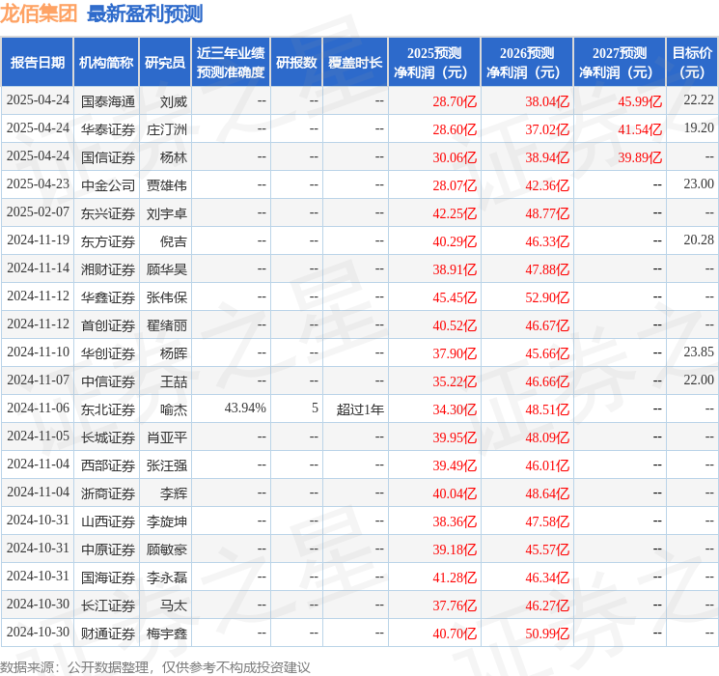
Task: Select the 研报数 column header
Action: pyautogui.click(x=296, y=62)
